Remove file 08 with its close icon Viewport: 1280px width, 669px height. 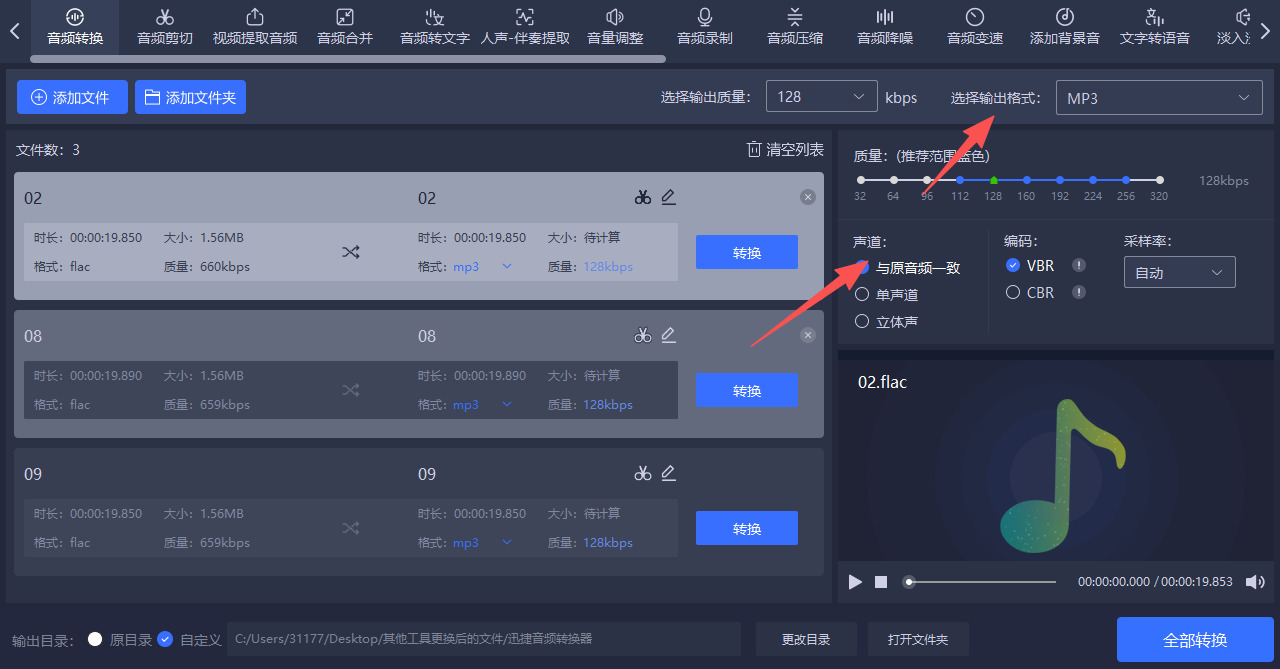808,336
